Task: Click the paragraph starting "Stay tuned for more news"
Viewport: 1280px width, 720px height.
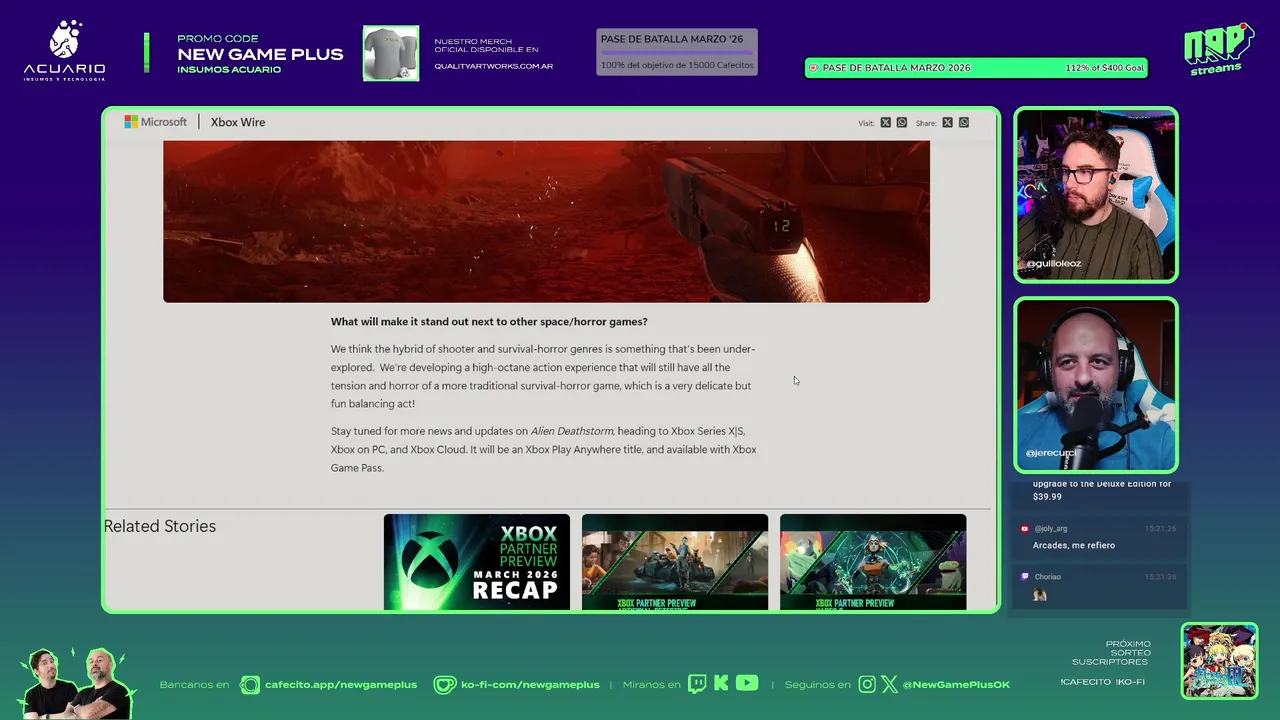Action: [x=544, y=449]
